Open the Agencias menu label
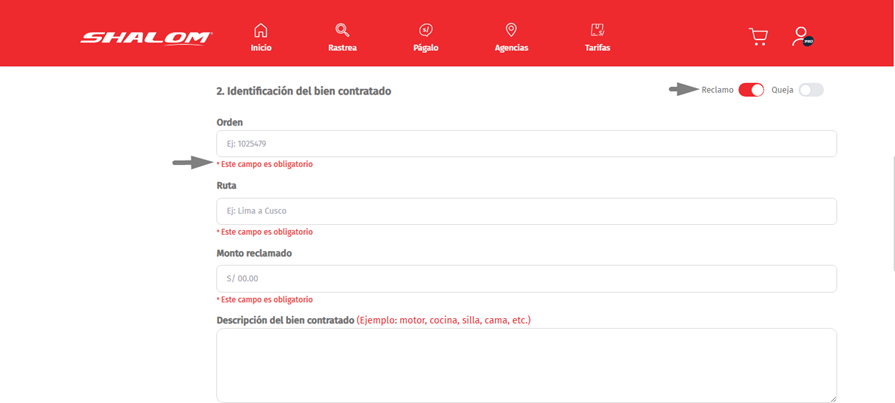Viewport: 895px width, 403px height. 511,48
